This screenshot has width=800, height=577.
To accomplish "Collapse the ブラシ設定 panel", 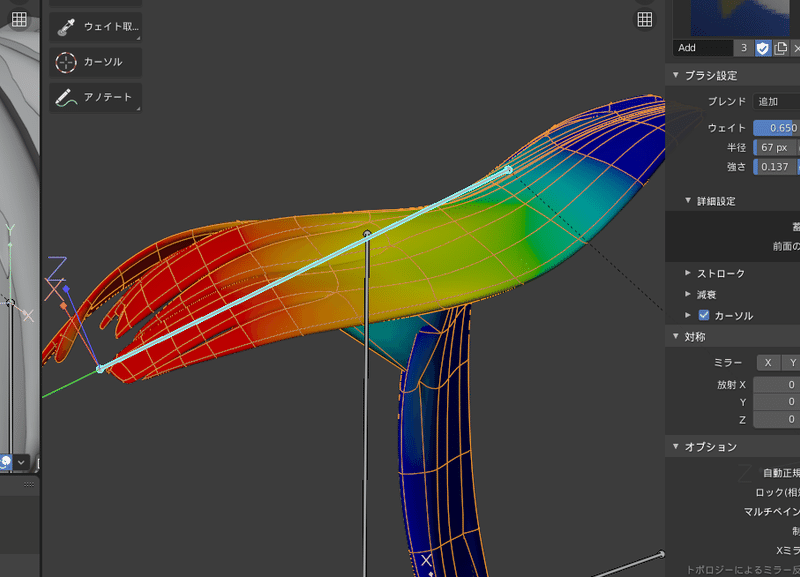I will (x=676, y=76).
